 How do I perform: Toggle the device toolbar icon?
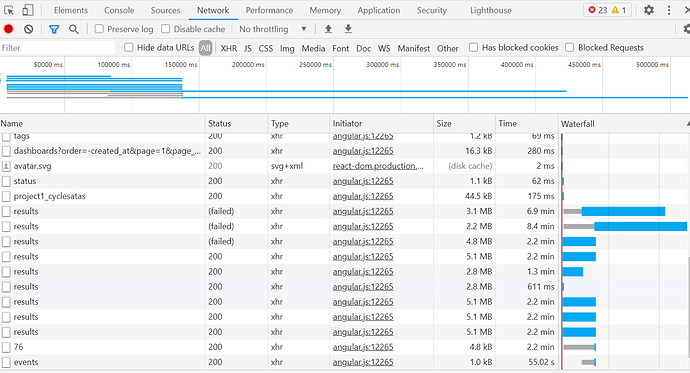(x=28, y=10)
